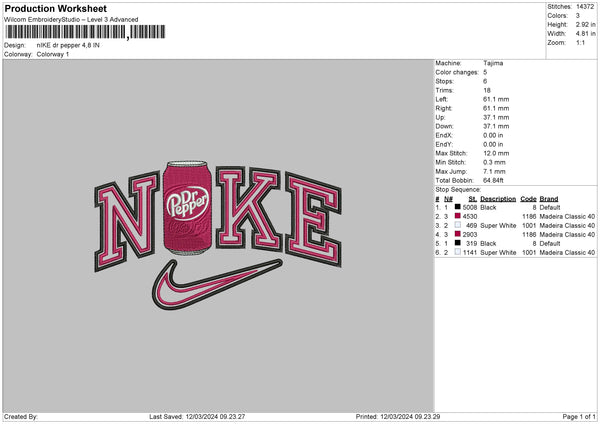Viewport: 600px width, 424px height.
Task: Select the Last Saved timestamp 12/03/2024 09.23.27
Action: [x=215, y=417]
